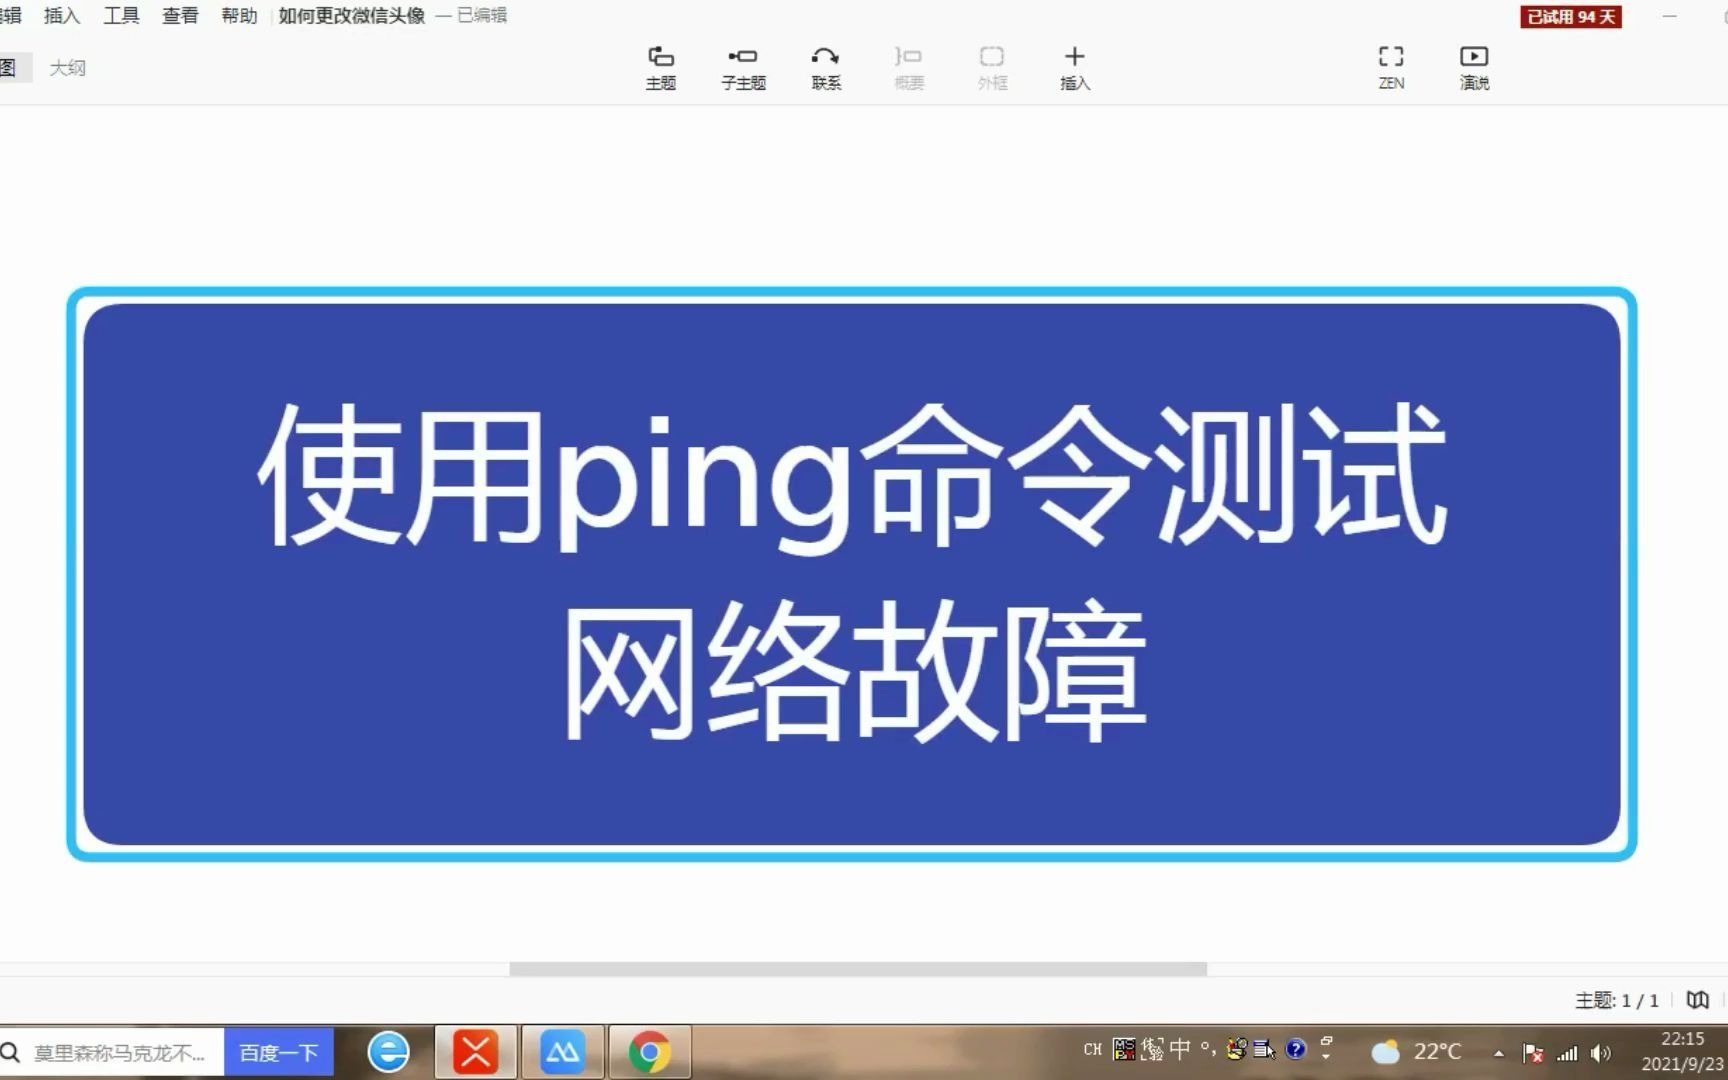Switch to the 大纲 outline tab
The height and width of the screenshot is (1080, 1728).
pos(68,68)
